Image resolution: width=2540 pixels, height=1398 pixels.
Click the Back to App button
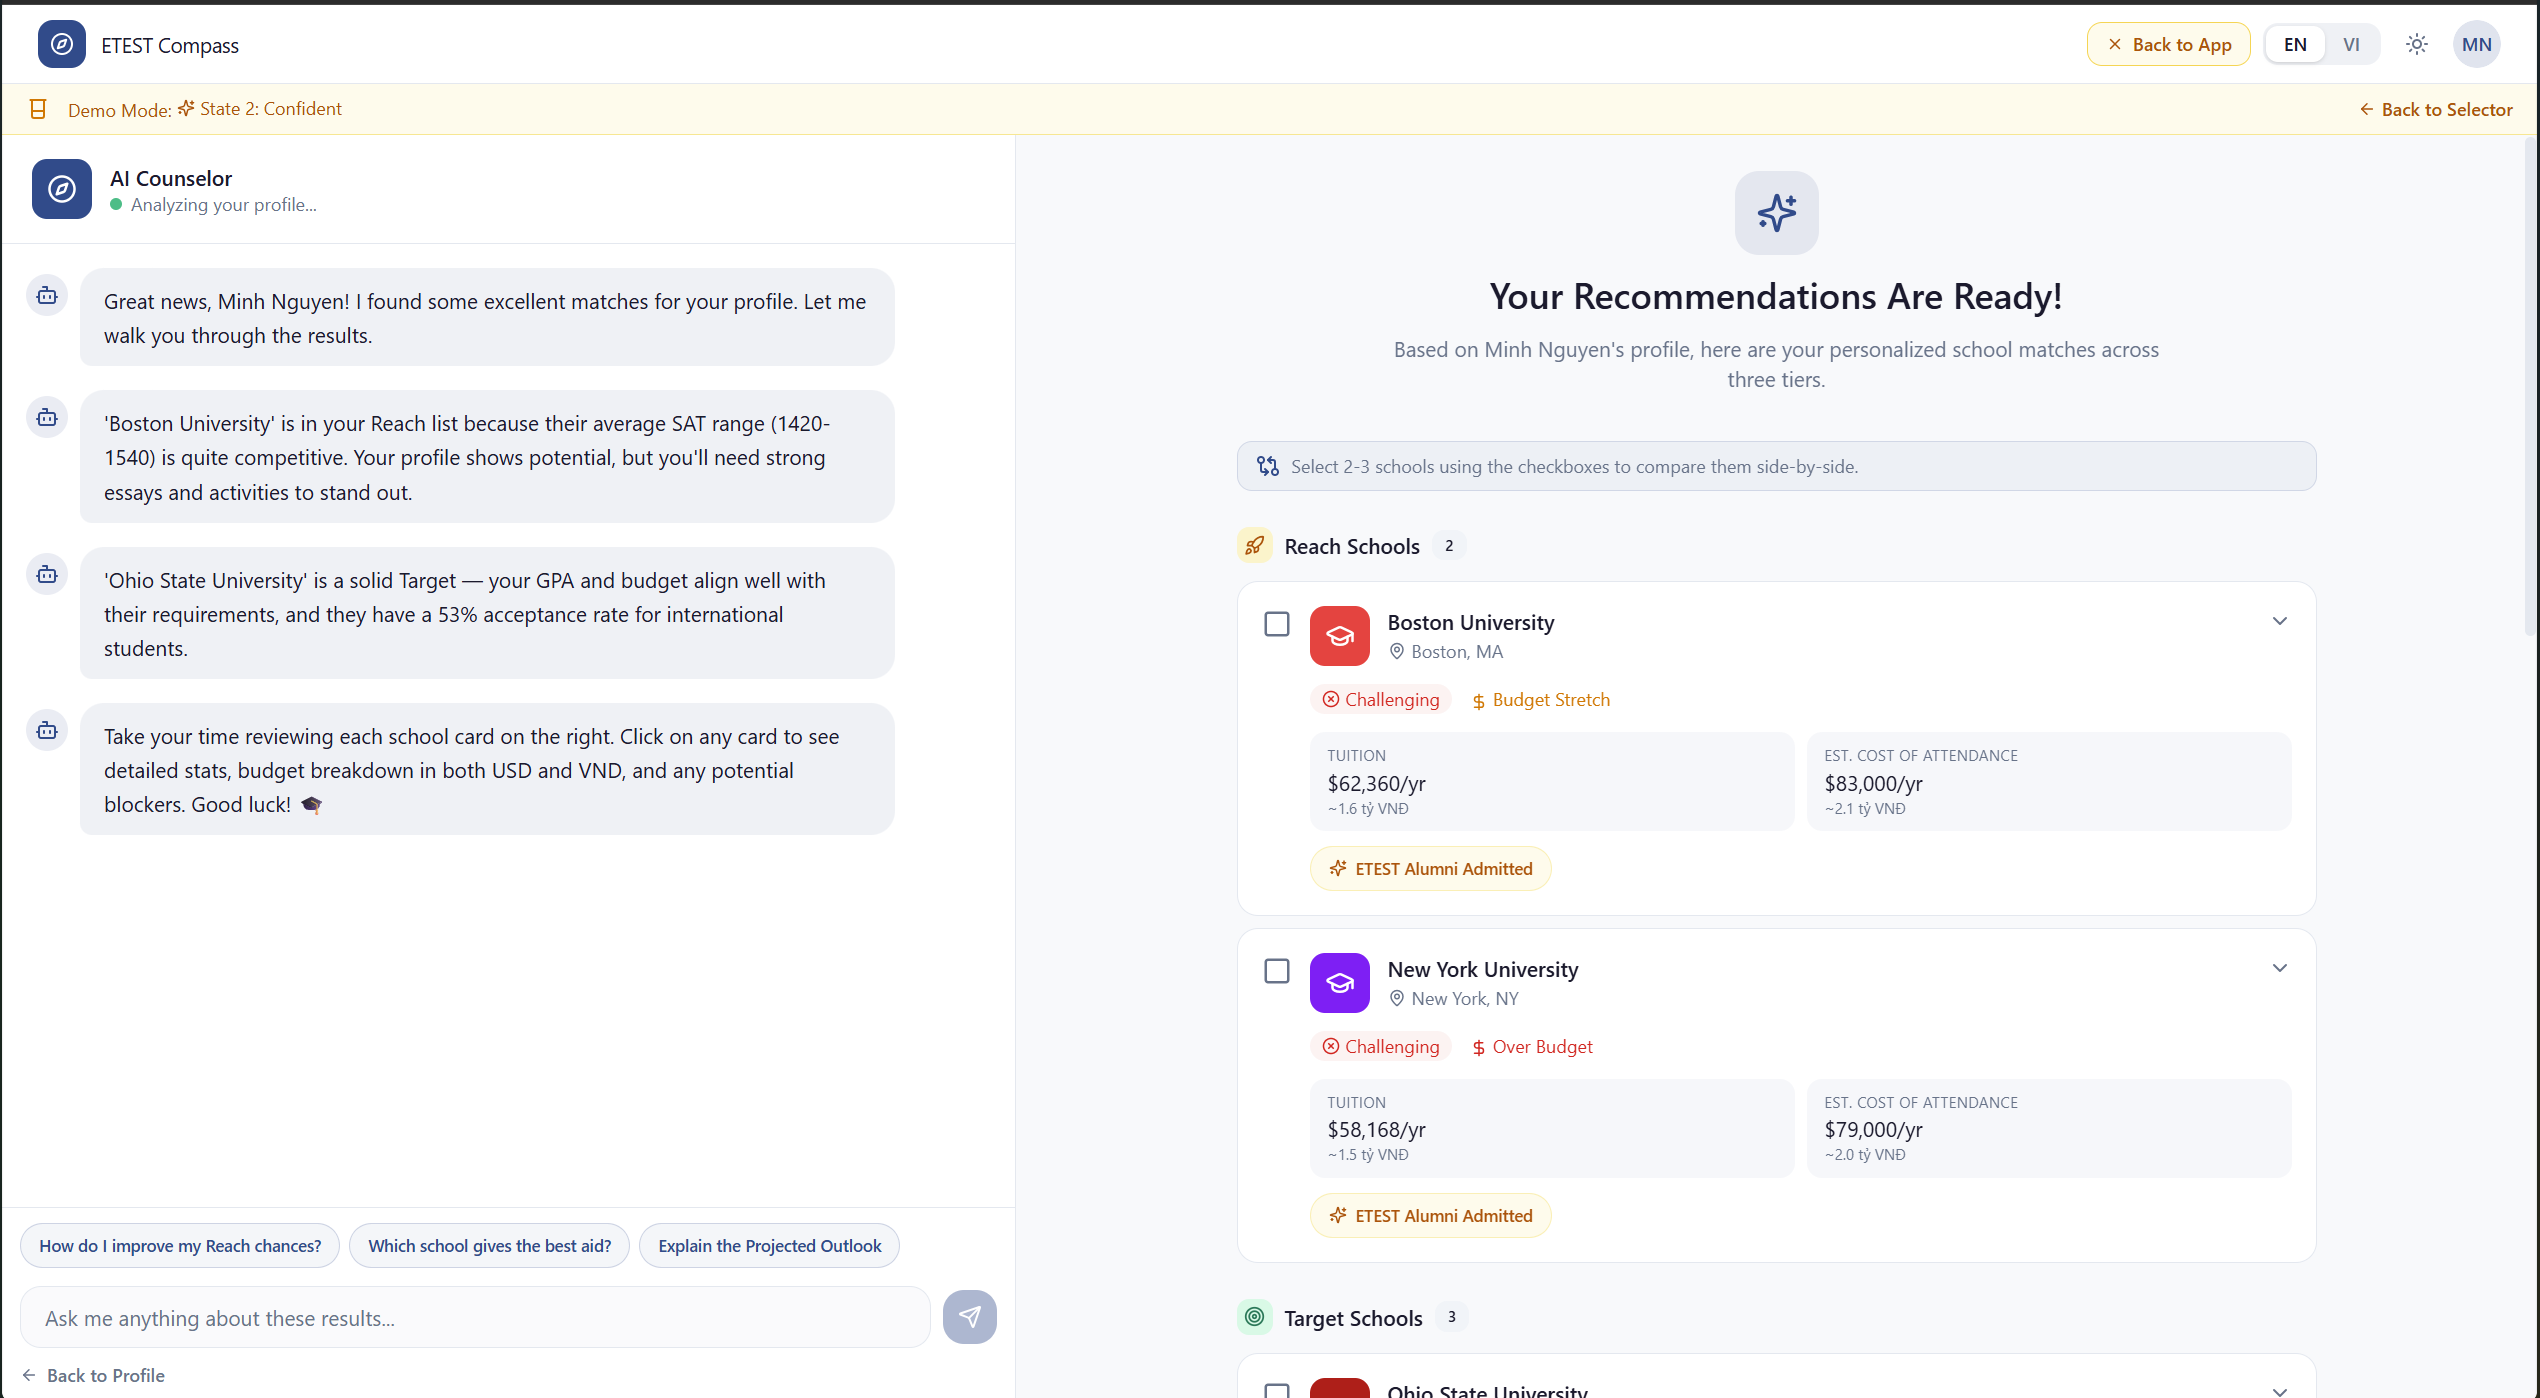(x=2168, y=45)
